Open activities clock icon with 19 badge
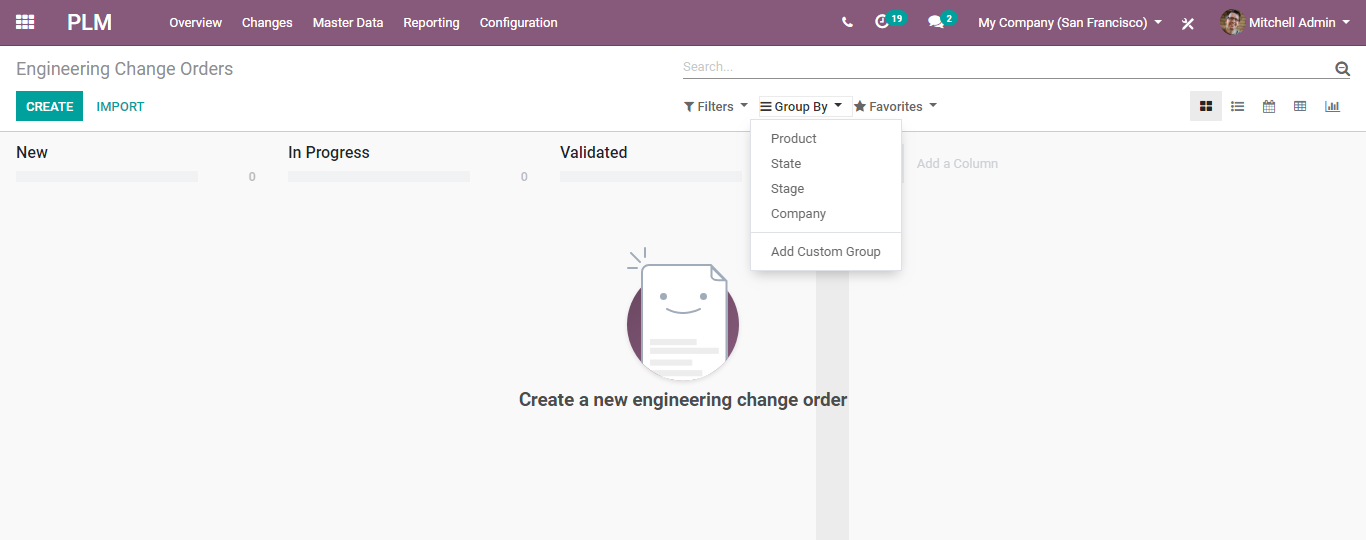This screenshot has width=1366, height=540. 889,21
